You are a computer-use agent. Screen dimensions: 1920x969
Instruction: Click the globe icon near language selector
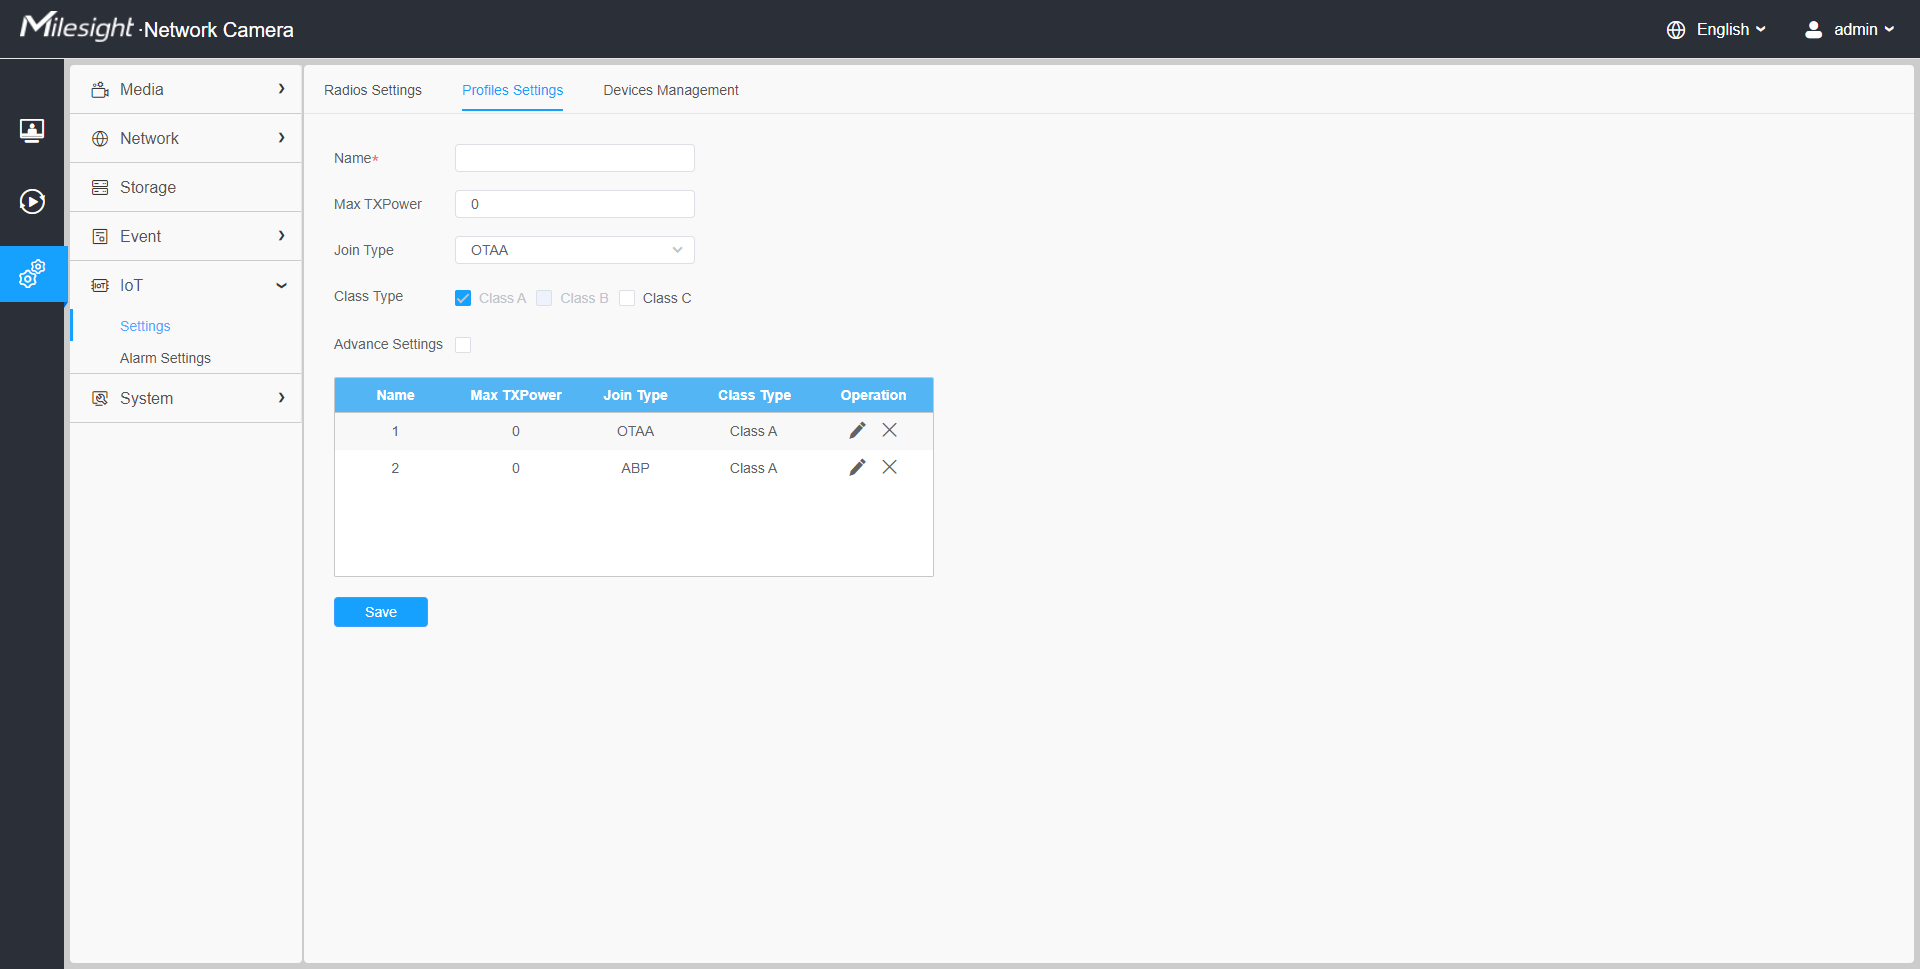(1677, 29)
